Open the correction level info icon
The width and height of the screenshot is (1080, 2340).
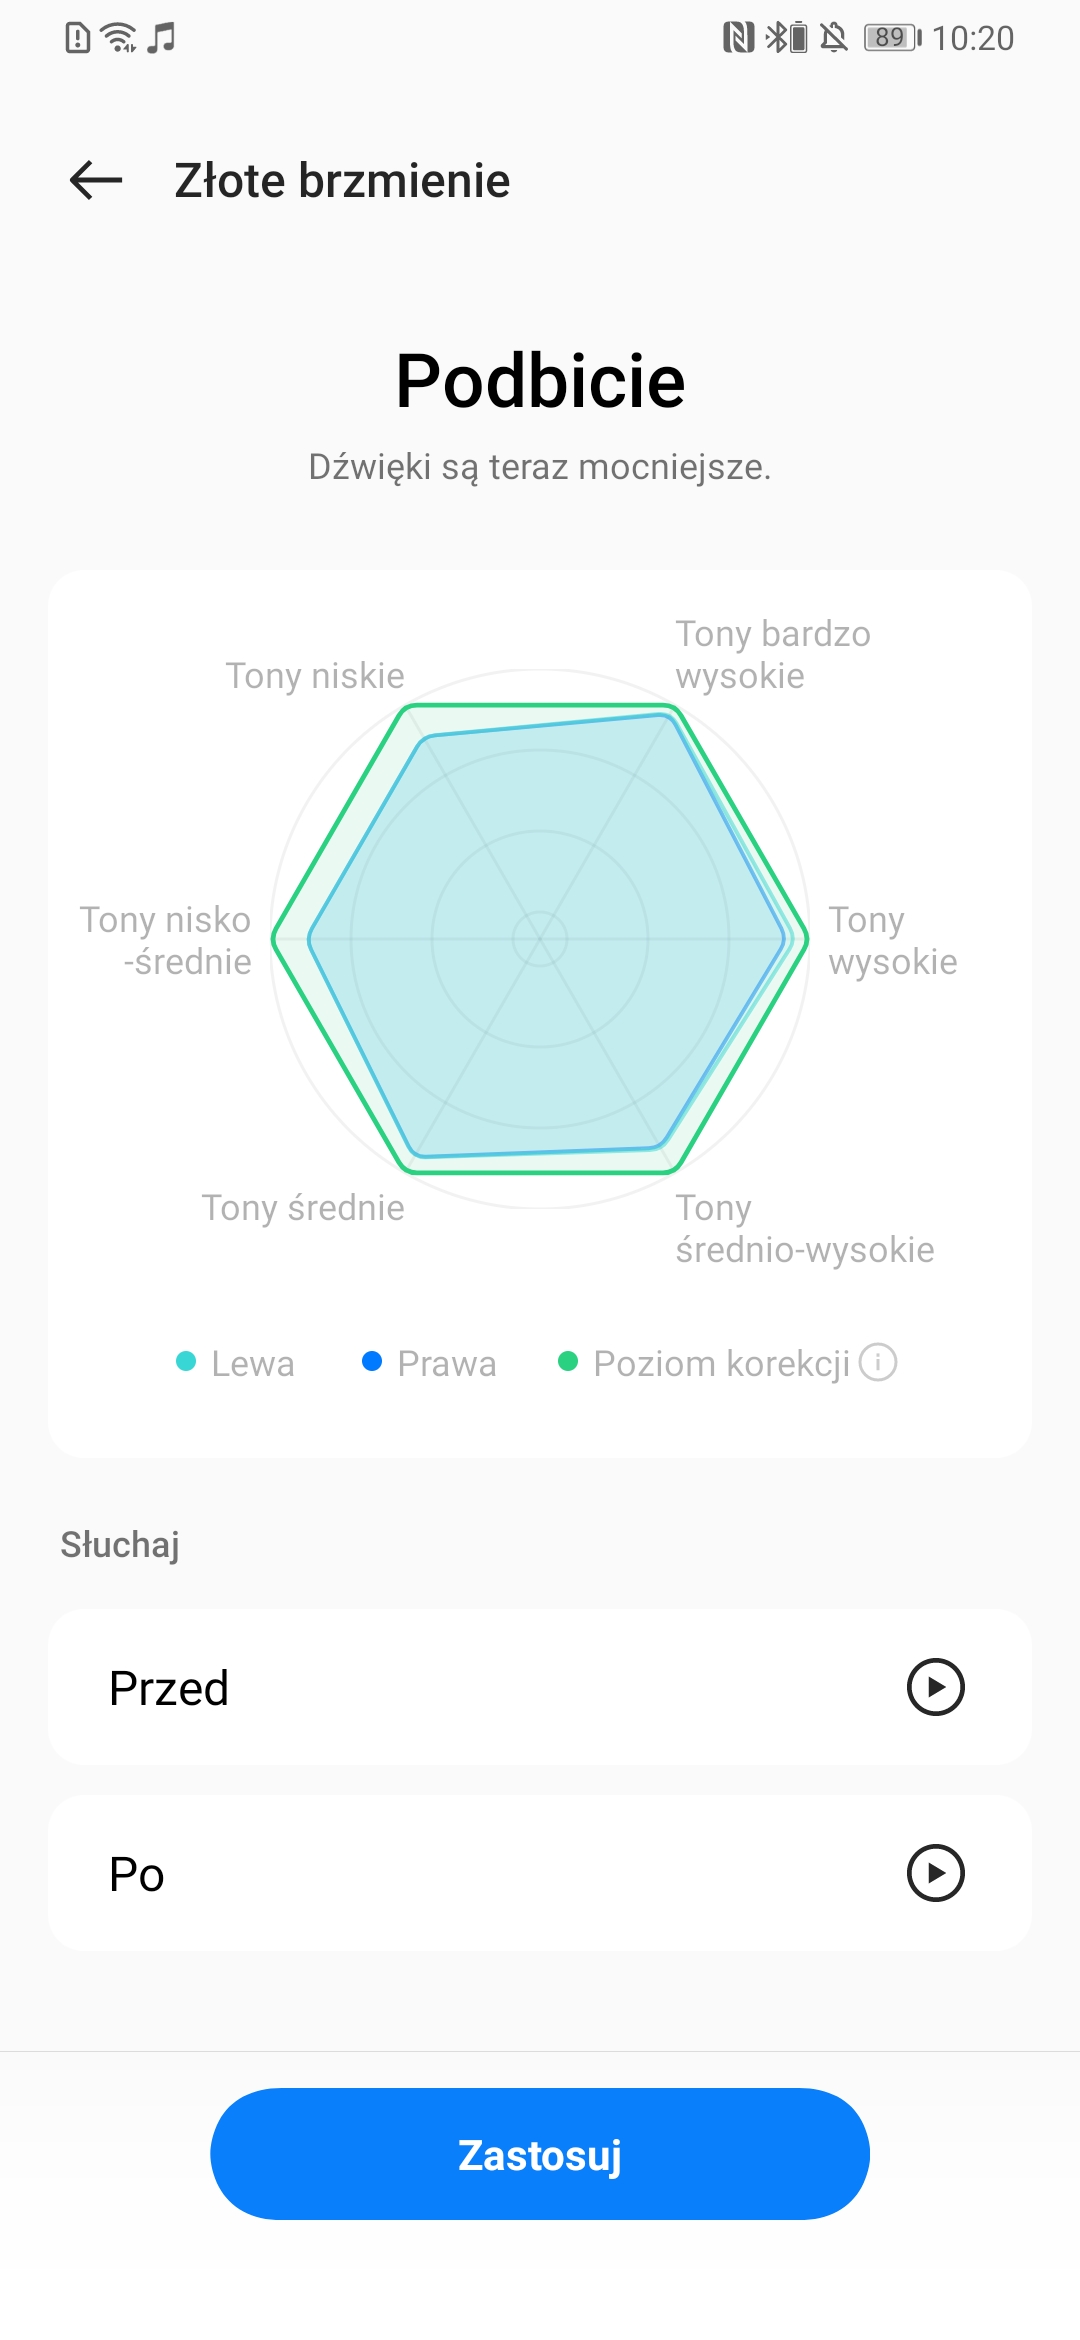[878, 1362]
